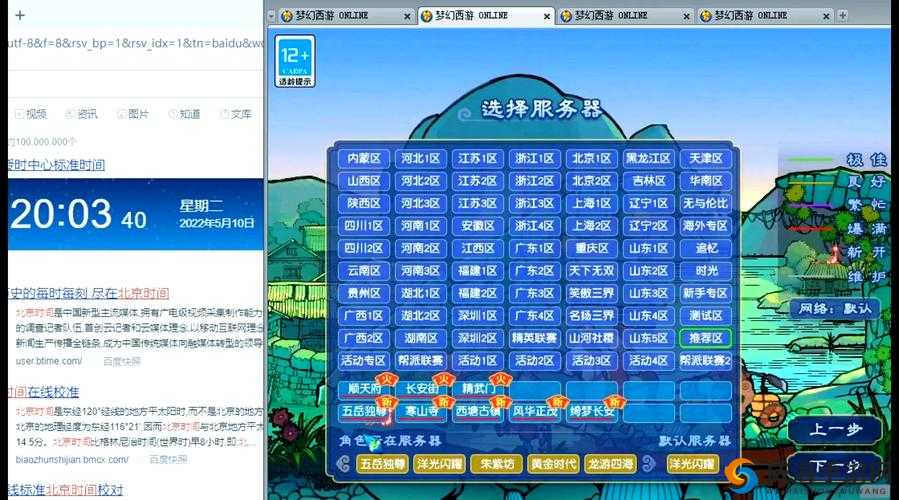Switch to the active 梦幻西游 ONLINE tab
The image size is (899, 500).
click(485, 16)
